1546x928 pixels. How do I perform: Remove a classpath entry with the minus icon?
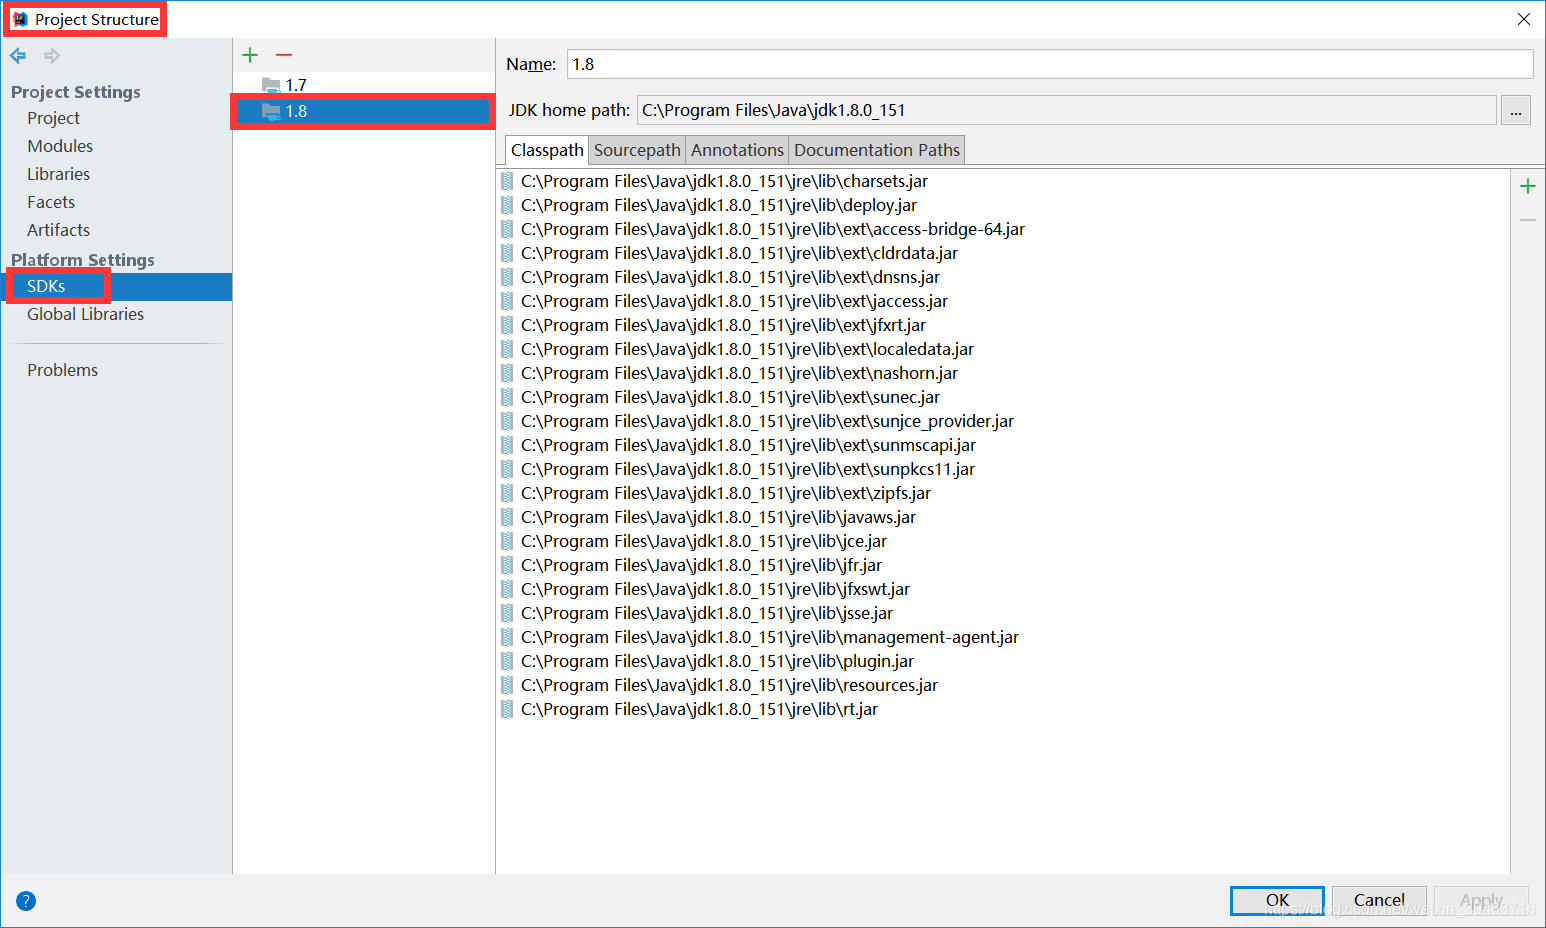pyautogui.click(x=1528, y=220)
